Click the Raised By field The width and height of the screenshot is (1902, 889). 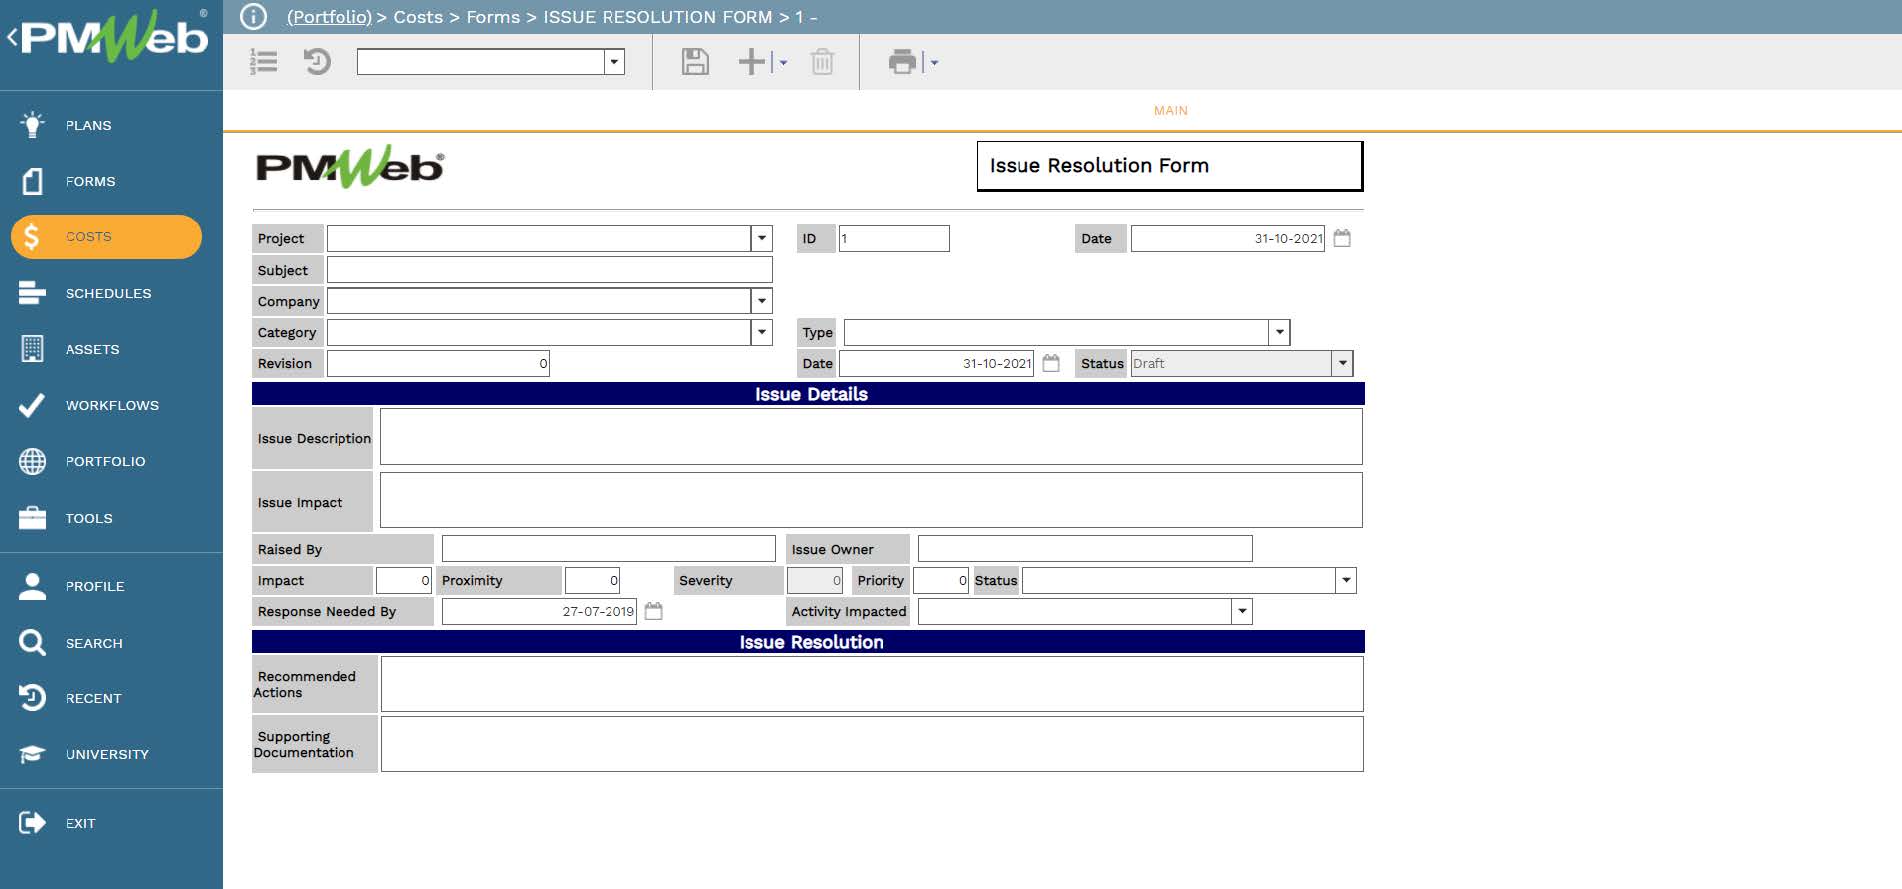click(x=609, y=549)
